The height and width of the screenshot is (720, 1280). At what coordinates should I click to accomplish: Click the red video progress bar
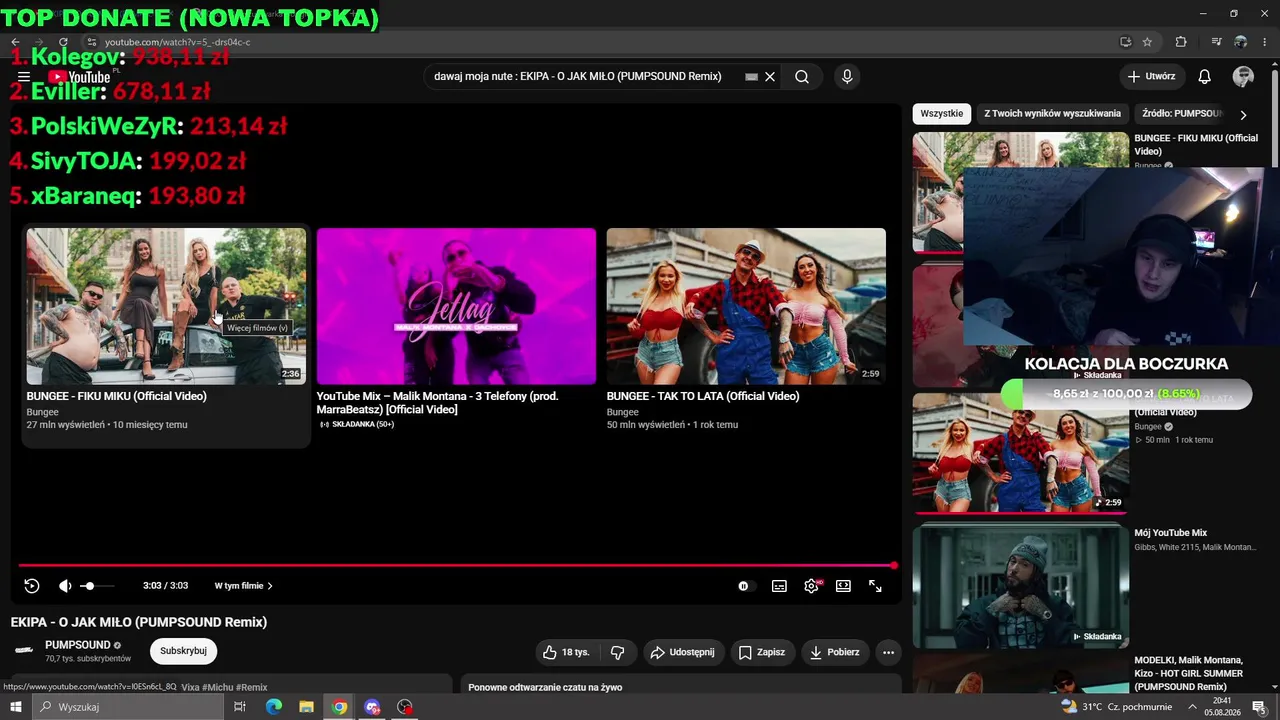pyautogui.click(x=457, y=565)
